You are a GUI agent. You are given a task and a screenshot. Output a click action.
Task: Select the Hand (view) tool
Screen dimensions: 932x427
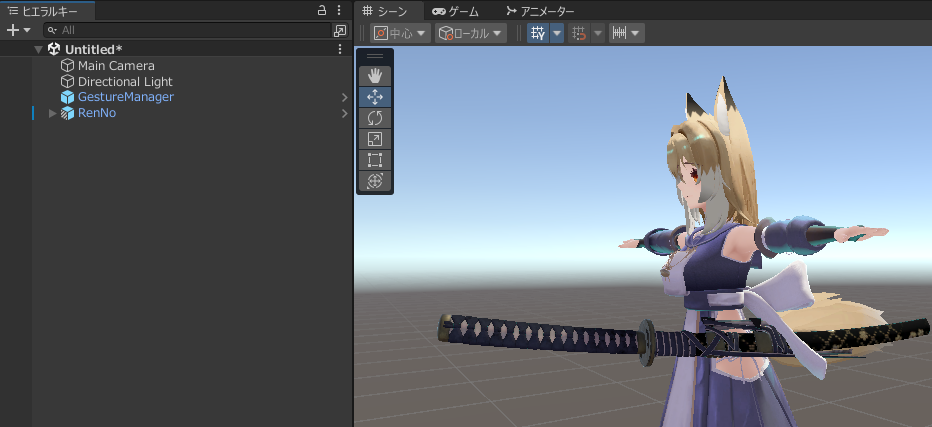[x=375, y=76]
